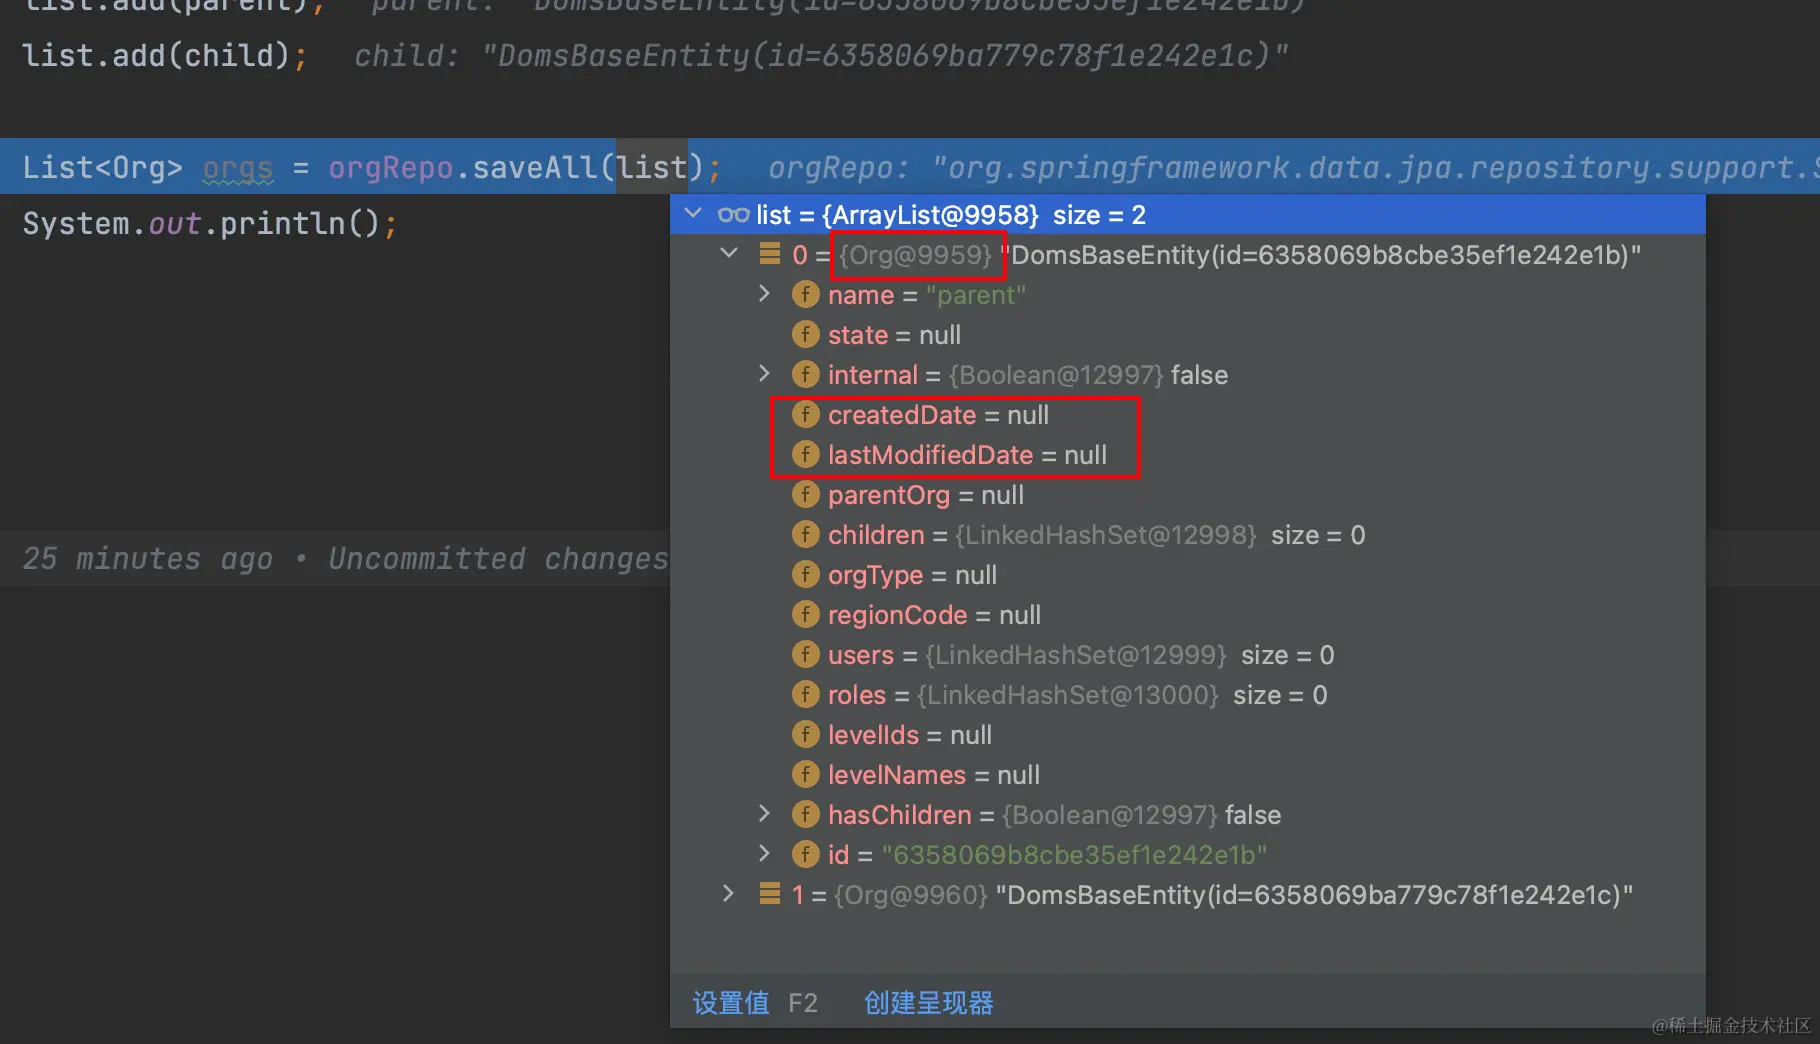Click field icon next to id

tap(805, 854)
